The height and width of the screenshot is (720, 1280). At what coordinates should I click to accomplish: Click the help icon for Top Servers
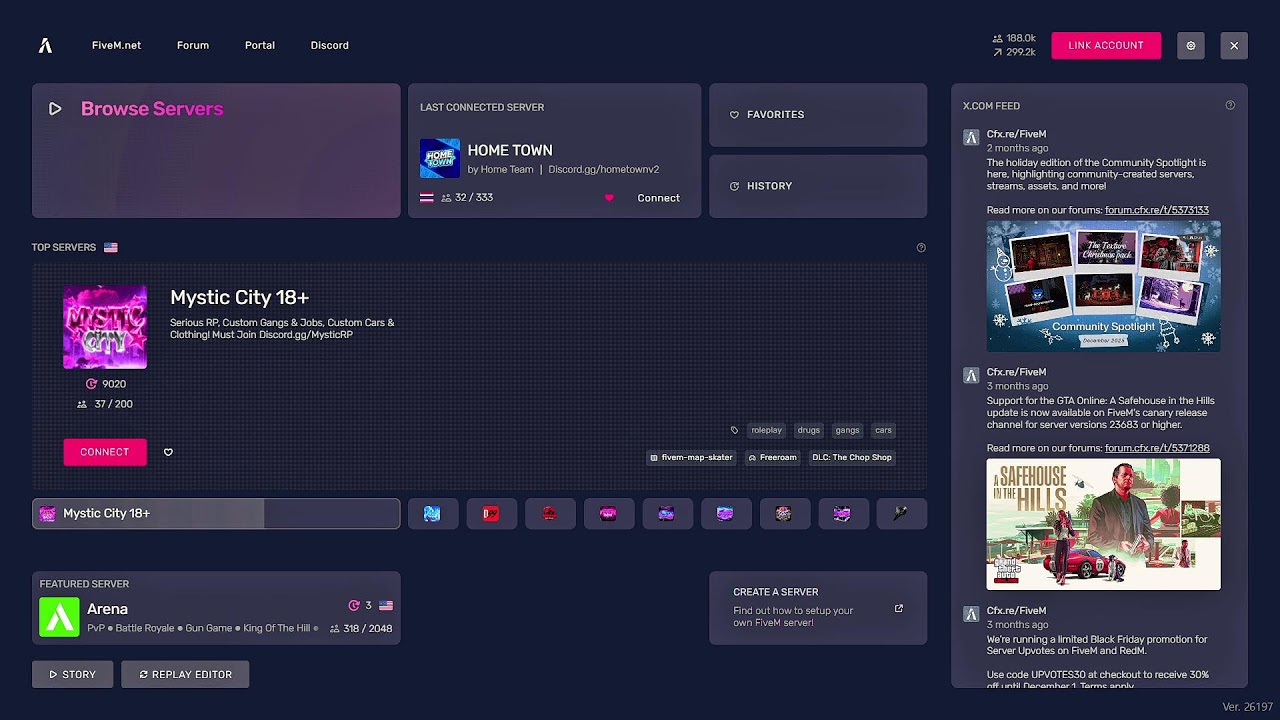tap(921, 248)
